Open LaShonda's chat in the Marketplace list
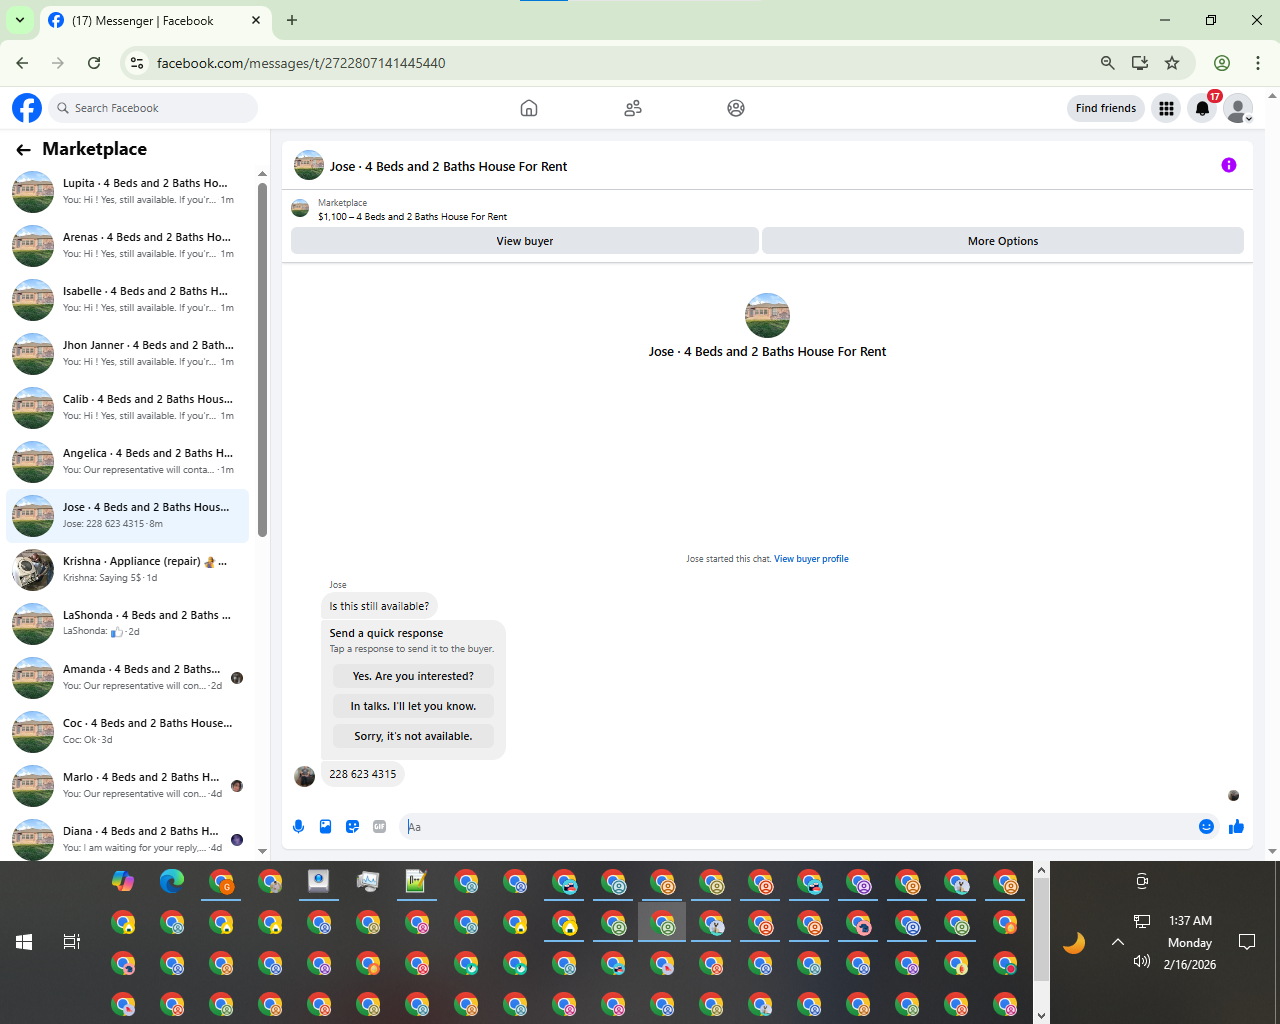 point(127,623)
